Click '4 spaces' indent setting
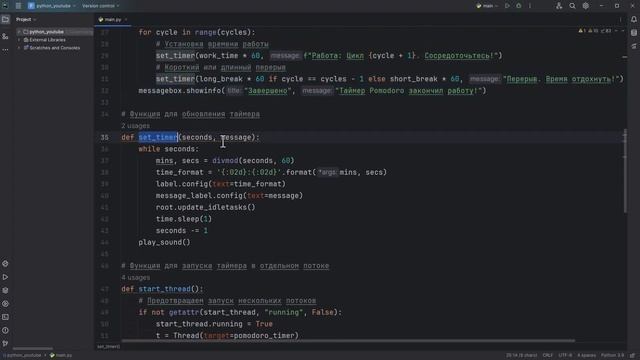The width and height of the screenshot is (640, 360). [x=586, y=356]
